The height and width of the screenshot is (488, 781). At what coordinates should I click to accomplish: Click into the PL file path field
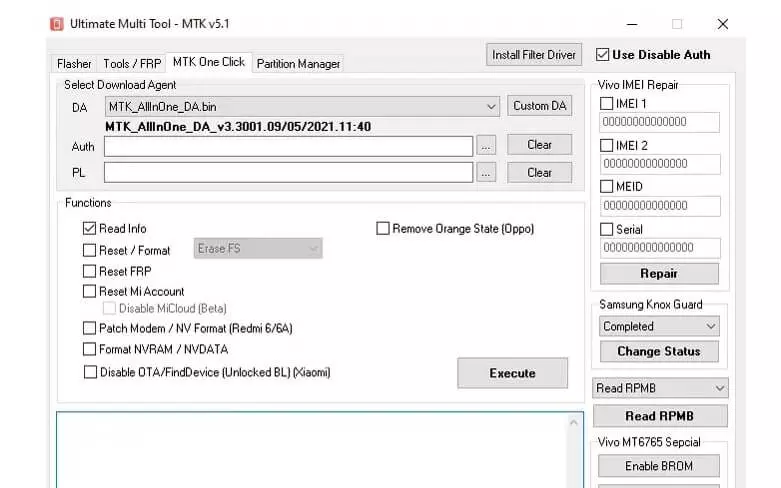pyautogui.click(x=288, y=172)
